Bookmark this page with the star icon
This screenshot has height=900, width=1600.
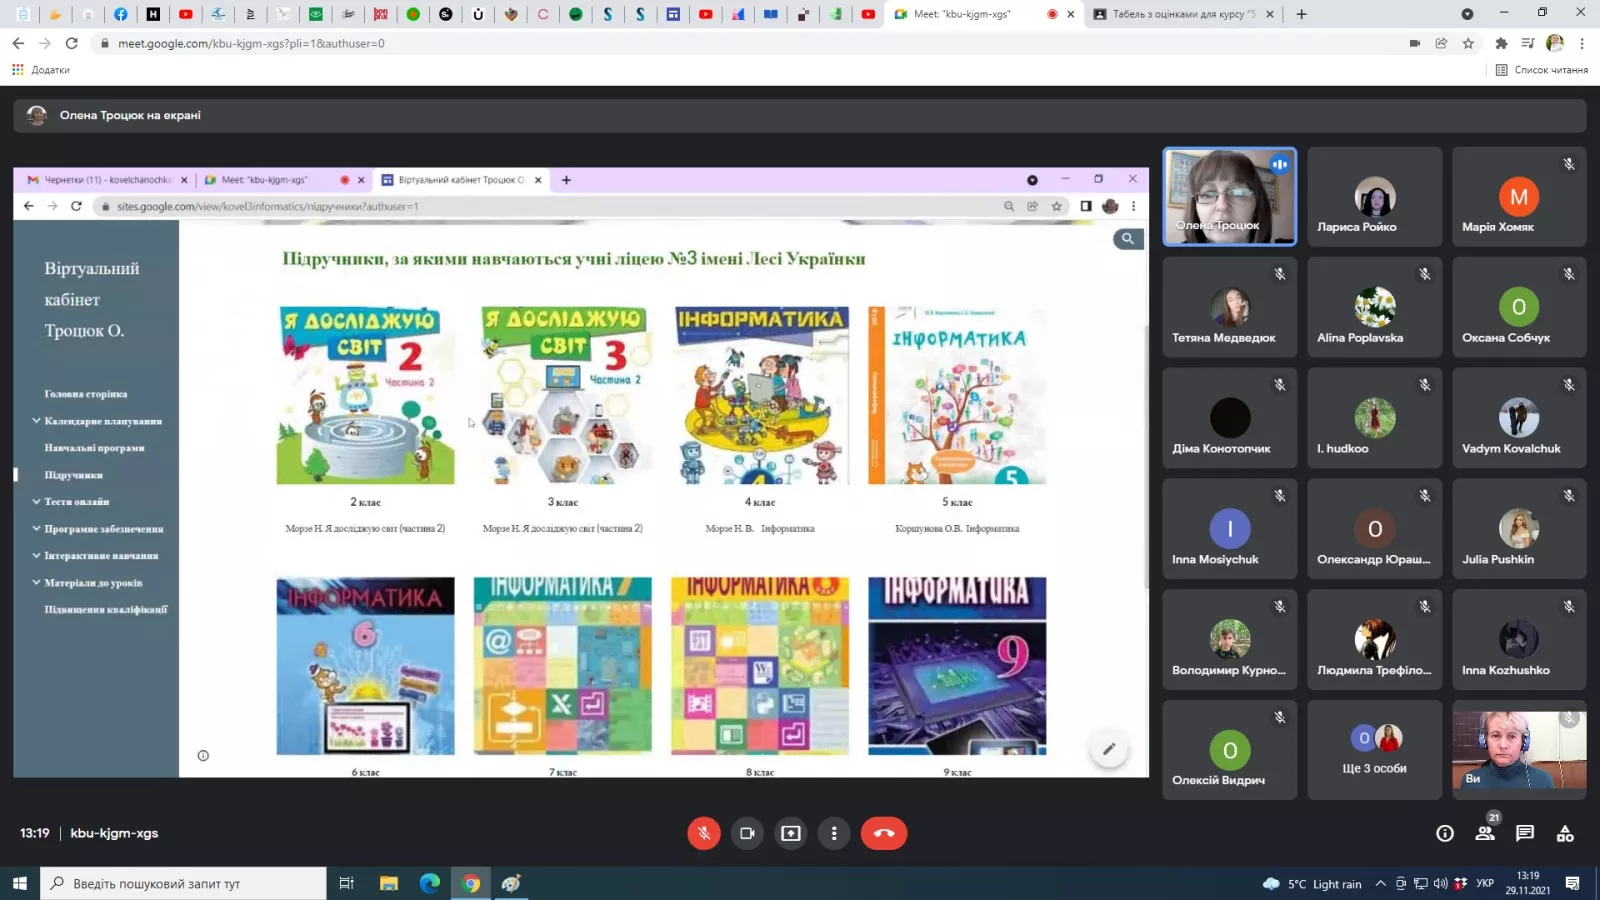click(x=1468, y=43)
